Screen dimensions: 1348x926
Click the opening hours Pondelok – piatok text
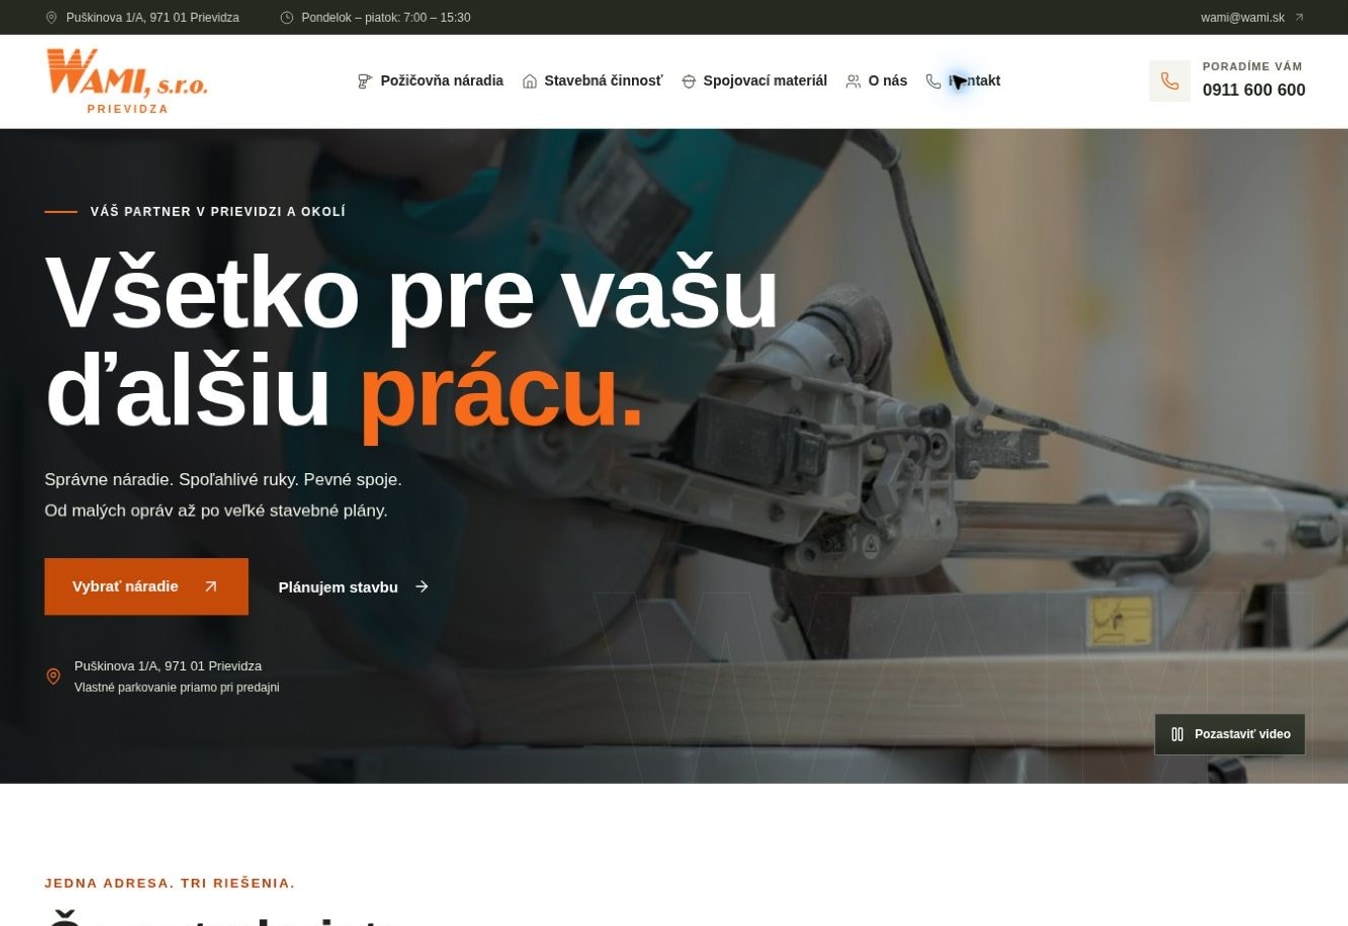(x=386, y=18)
